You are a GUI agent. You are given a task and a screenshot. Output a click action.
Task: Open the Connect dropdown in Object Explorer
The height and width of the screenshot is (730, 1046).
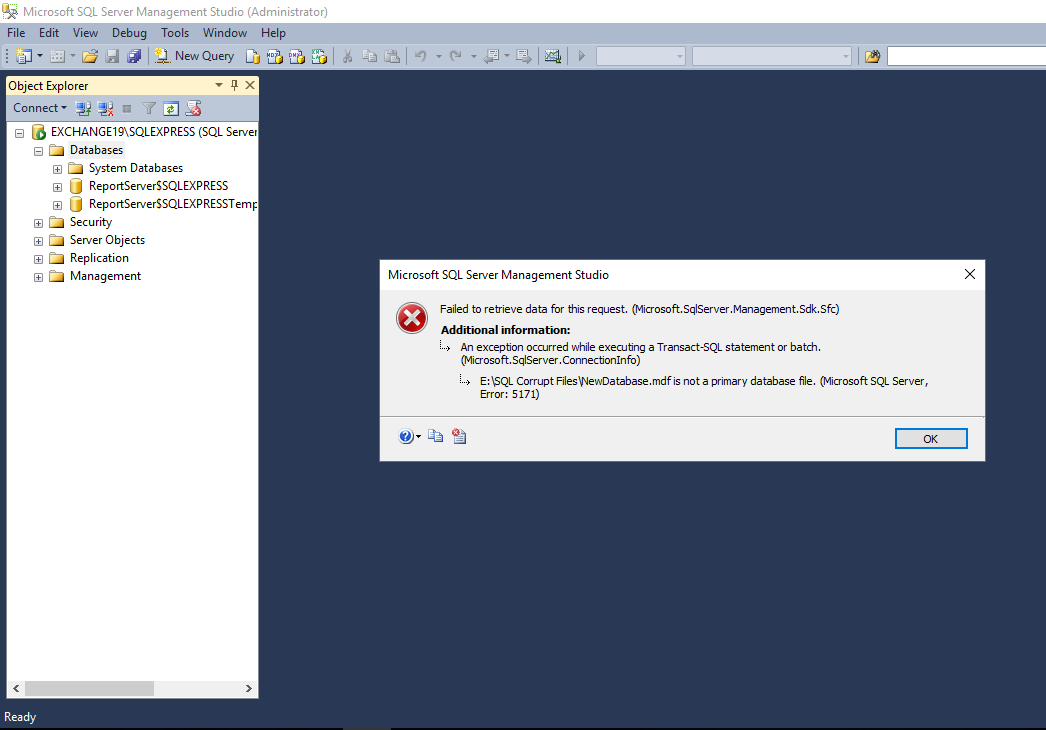(40, 108)
